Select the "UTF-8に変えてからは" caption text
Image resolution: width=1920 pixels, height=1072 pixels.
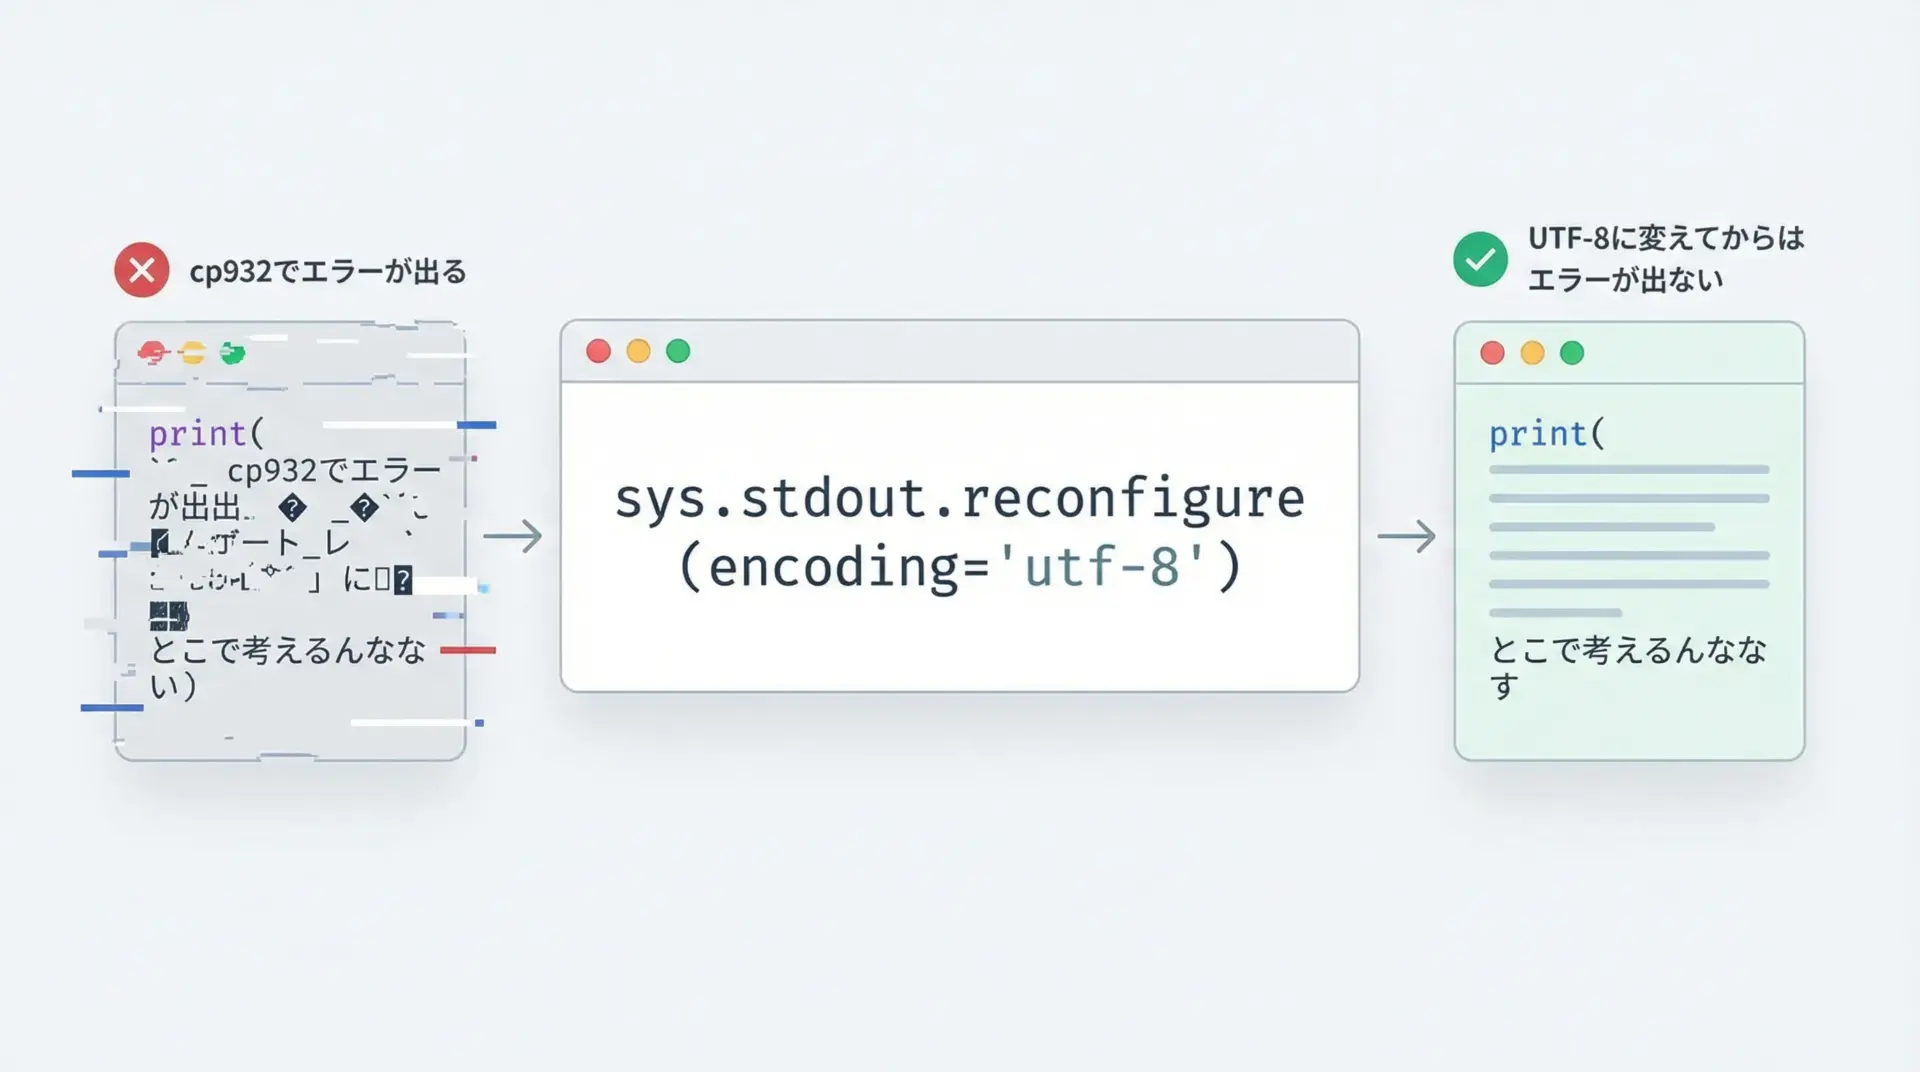click(x=1665, y=238)
